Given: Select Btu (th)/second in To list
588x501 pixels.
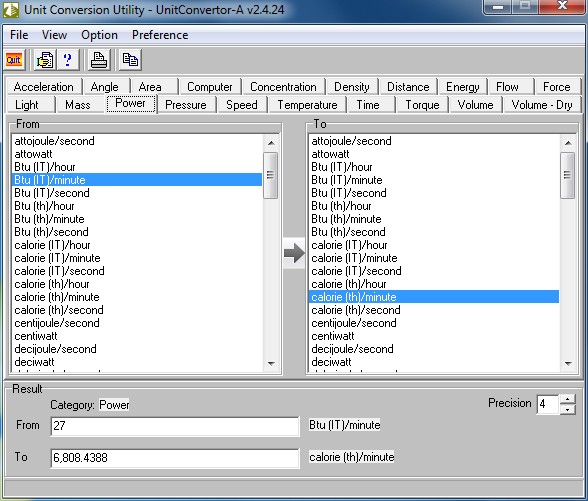Looking at the screenshot, I should click(434, 232).
